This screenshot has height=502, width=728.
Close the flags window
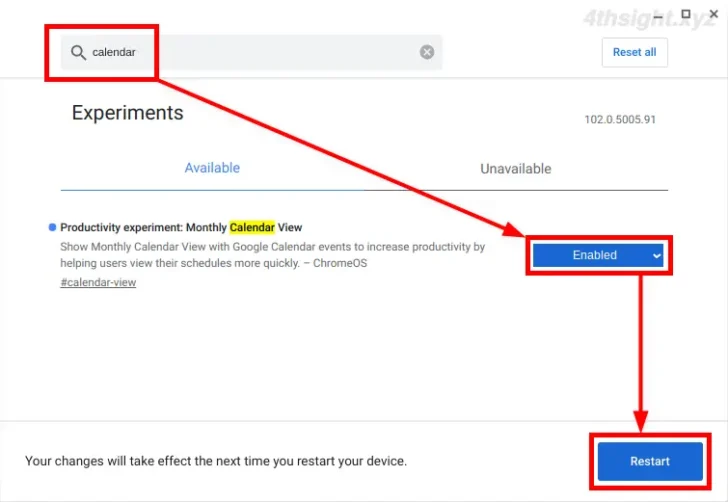coord(714,14)
